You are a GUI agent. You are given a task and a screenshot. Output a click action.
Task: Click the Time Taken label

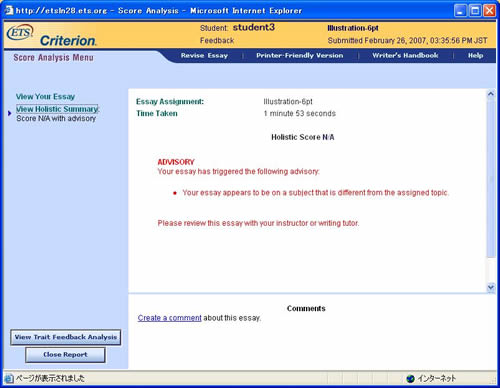tap(157, 113)
